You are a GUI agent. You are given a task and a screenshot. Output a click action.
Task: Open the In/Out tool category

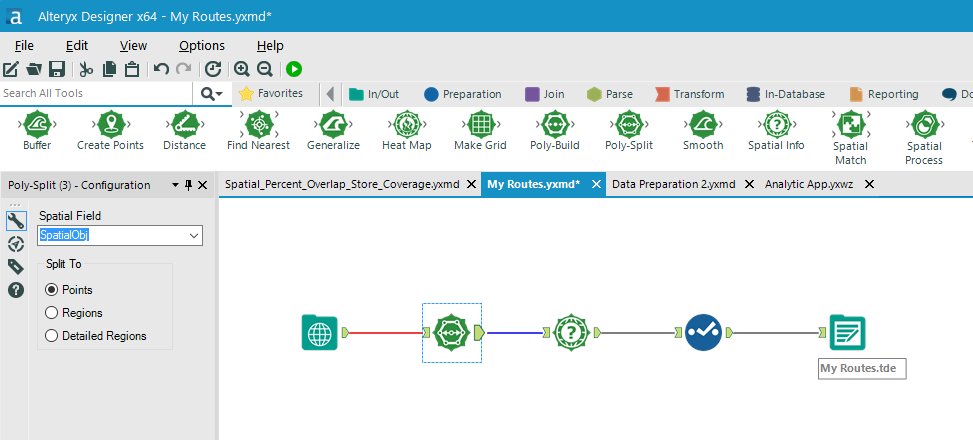point(374,94)
